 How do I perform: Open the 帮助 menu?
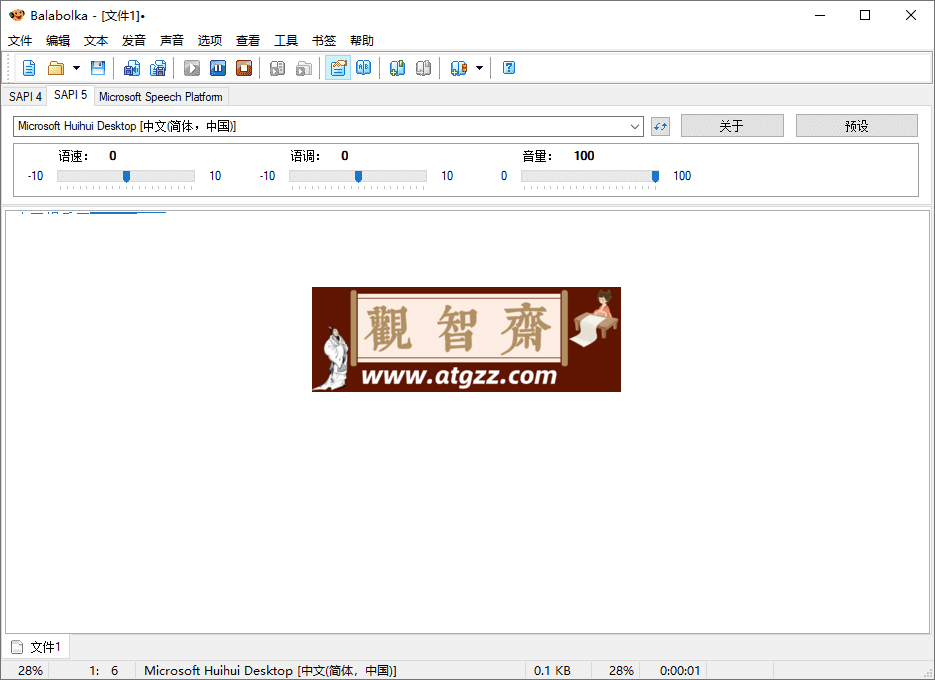tap(362, 41)
